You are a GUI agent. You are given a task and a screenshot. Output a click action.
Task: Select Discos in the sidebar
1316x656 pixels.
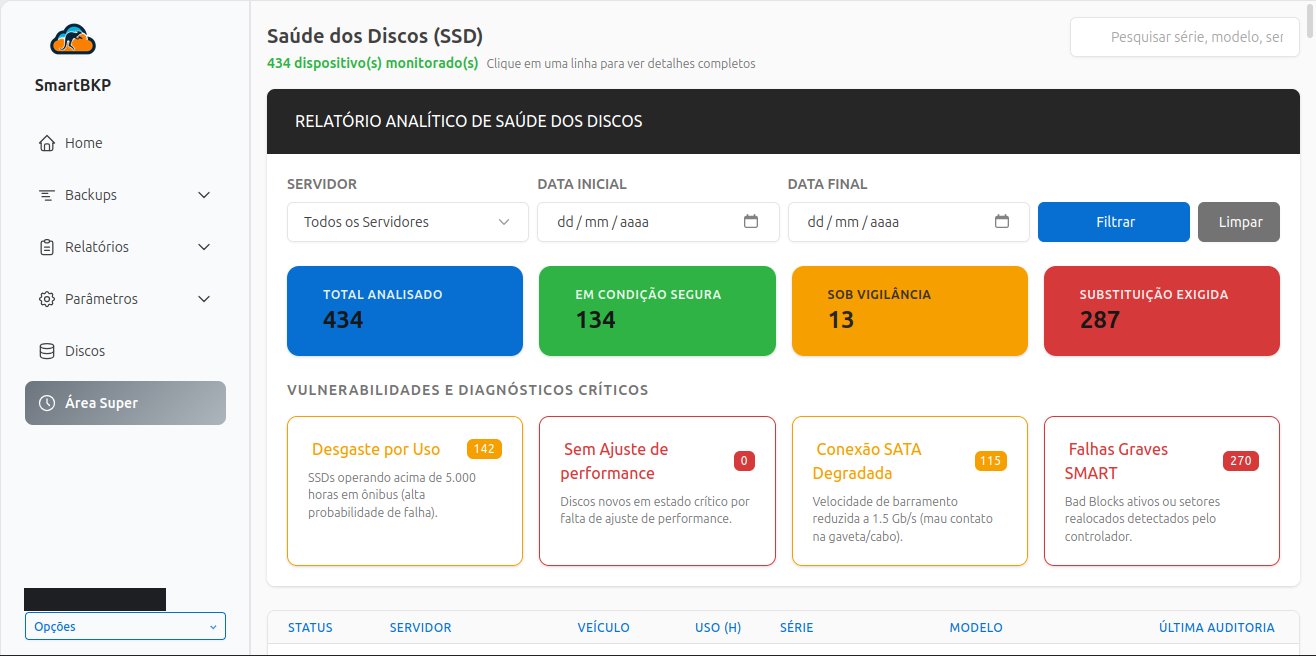(x=125, y=351)
